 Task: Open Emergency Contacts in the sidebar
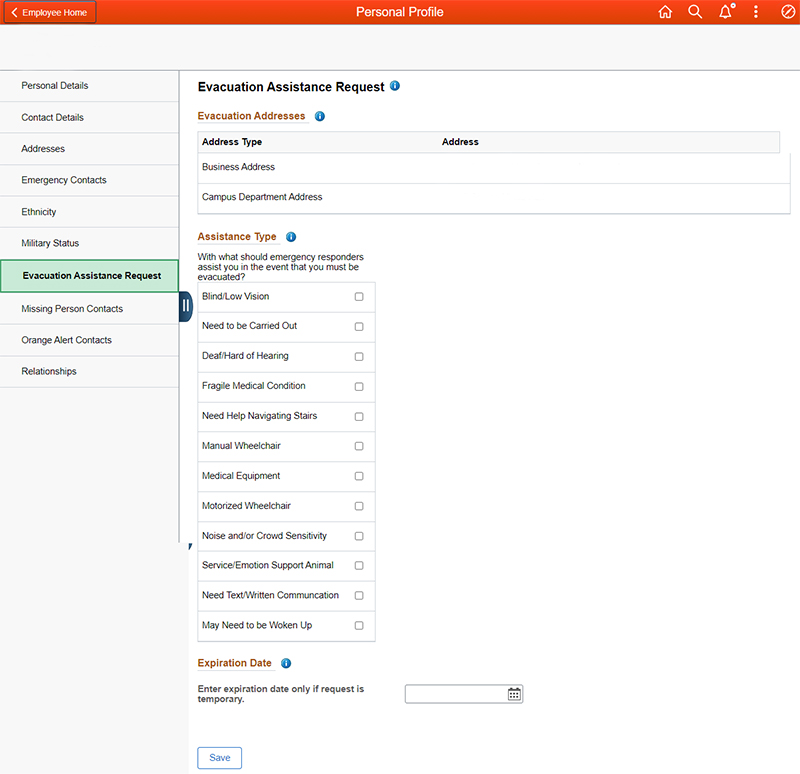point(64,180)
